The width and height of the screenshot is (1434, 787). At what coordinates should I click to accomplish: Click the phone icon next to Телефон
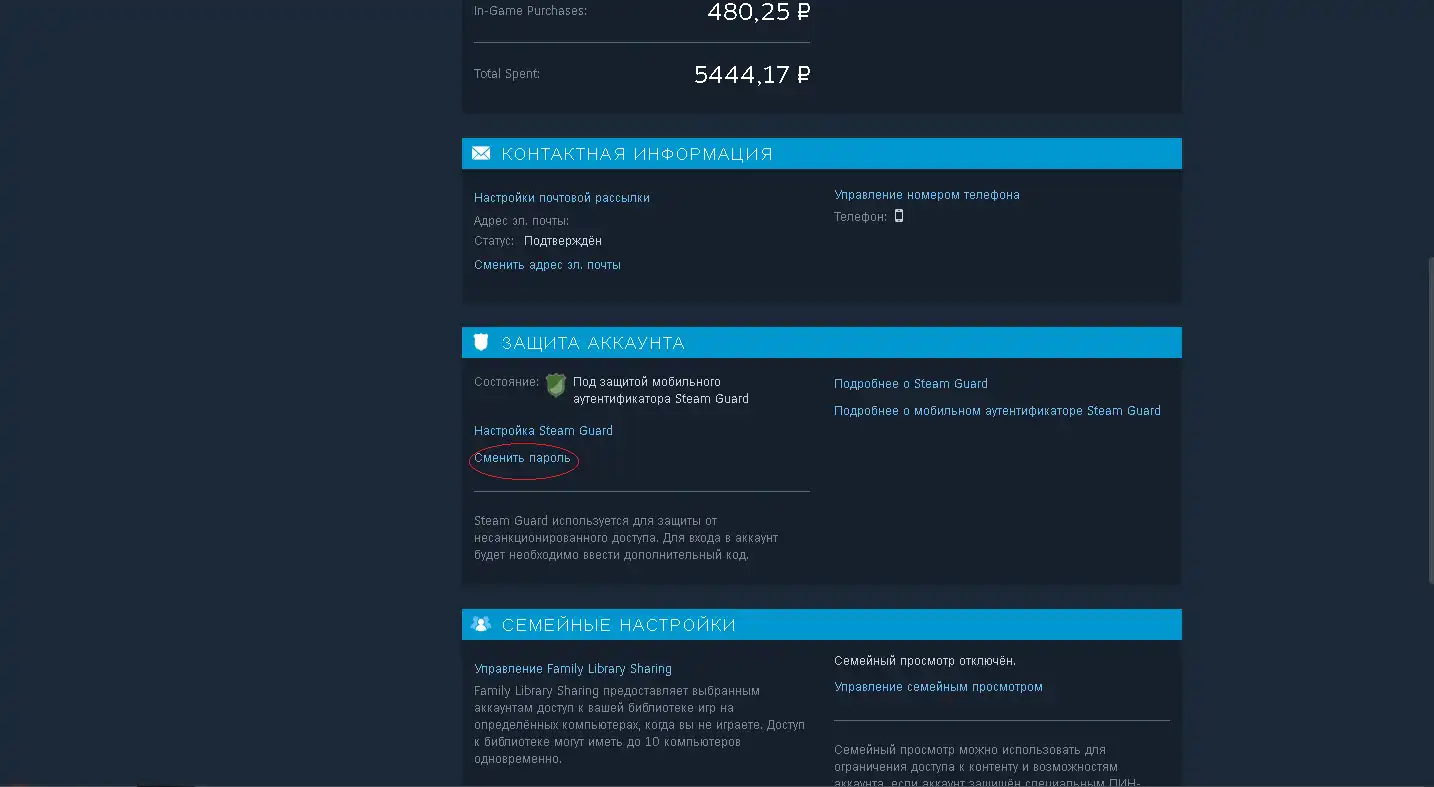click(x=899, y=216)
